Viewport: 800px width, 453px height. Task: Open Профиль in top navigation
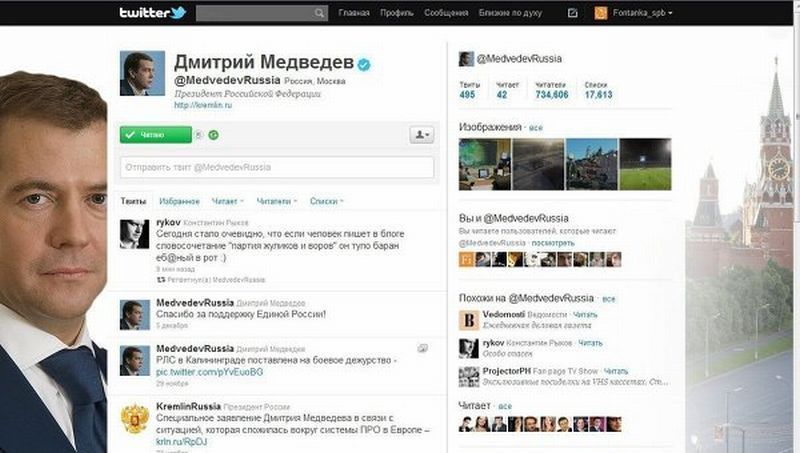(396, 13)
